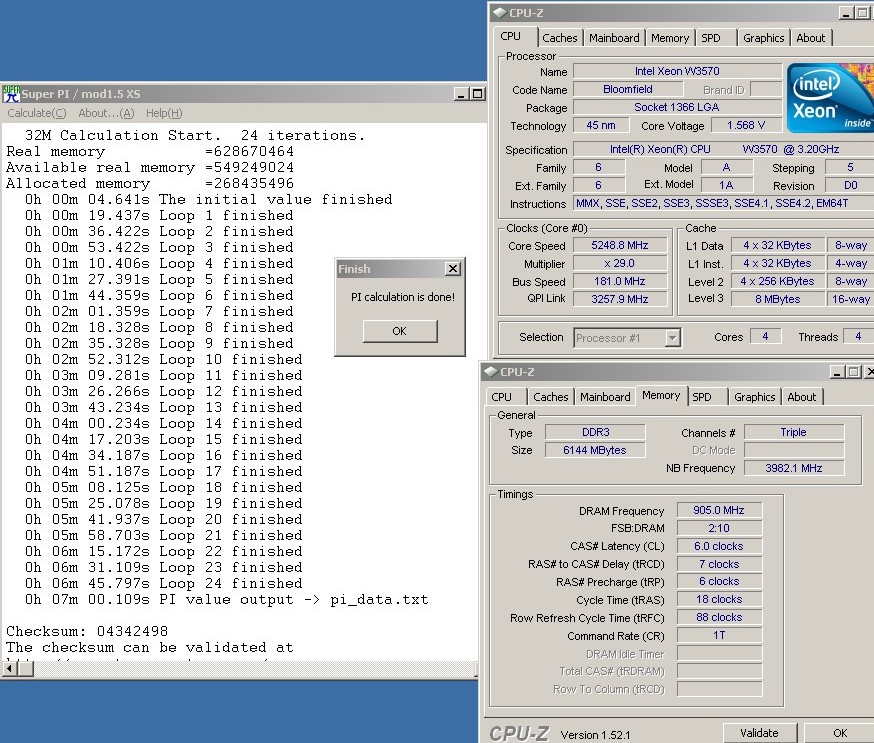Click OK button at CPU-Z bottom

pyautogui.click(x=839, y=733)
